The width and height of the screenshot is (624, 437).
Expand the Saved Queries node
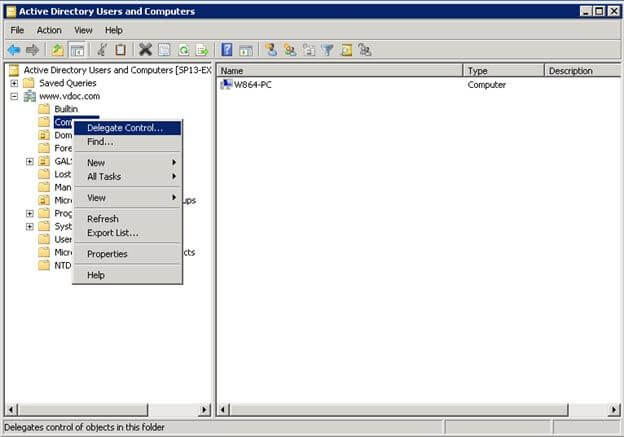coord(14,83)
